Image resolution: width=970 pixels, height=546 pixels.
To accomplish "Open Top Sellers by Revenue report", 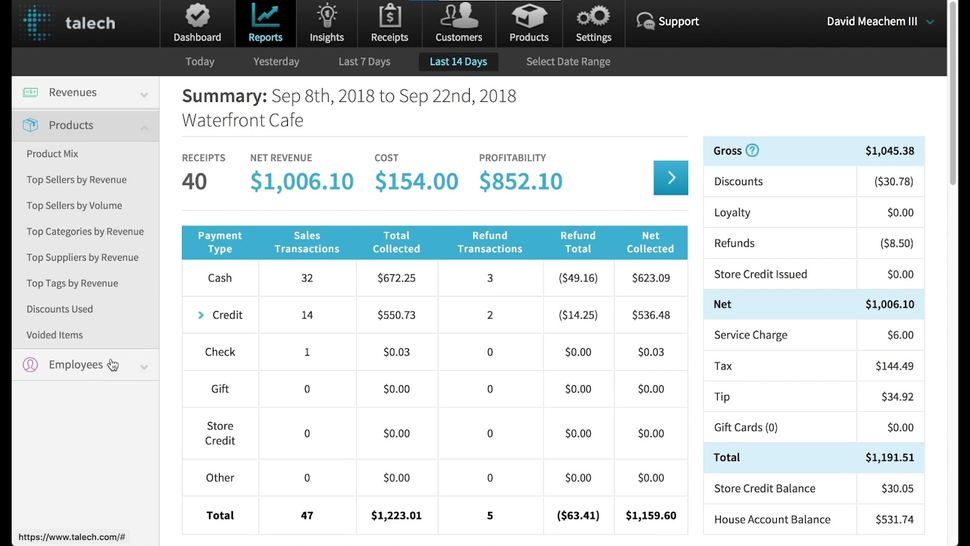I will click(x=76, y=180).
